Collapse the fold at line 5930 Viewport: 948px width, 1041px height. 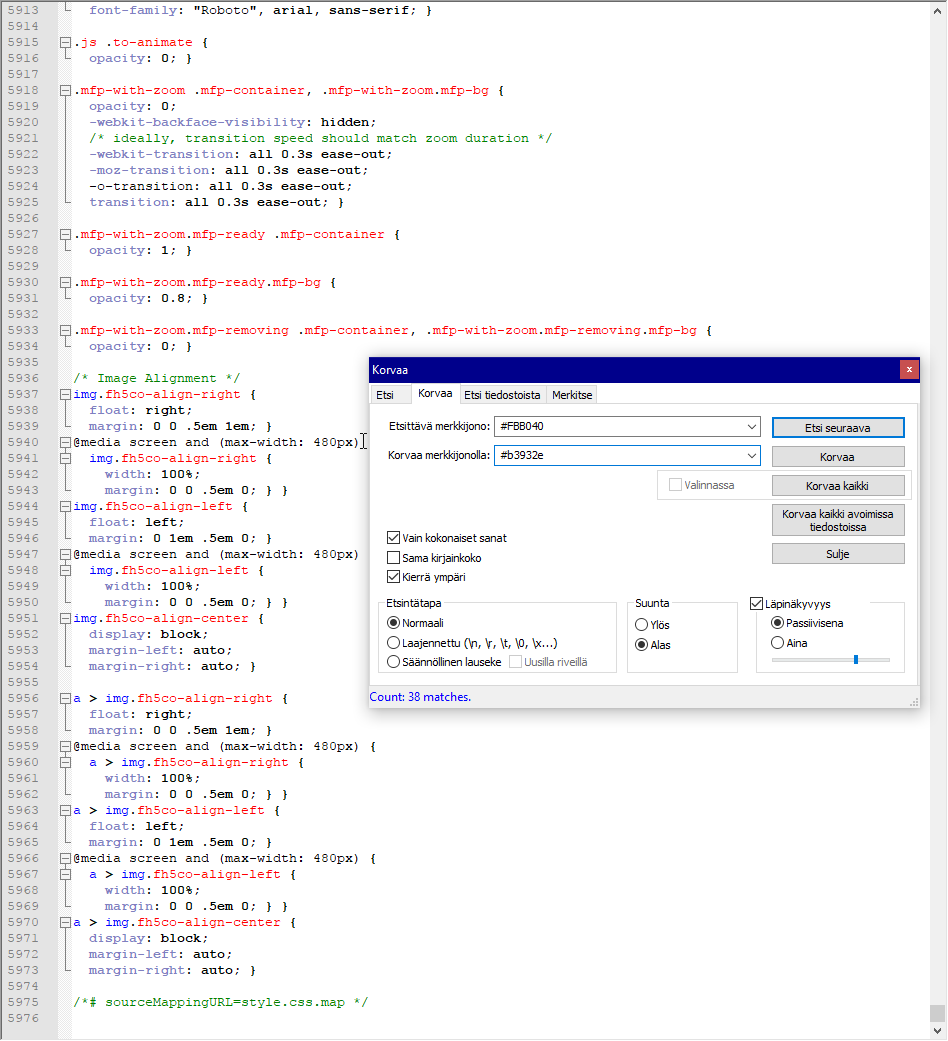65,282
